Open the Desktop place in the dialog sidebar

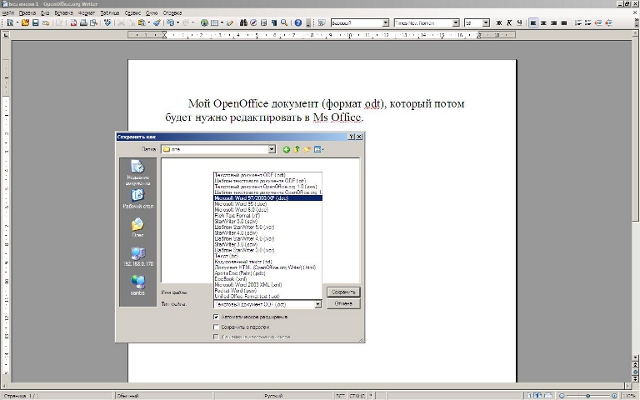tap(138, 199)
